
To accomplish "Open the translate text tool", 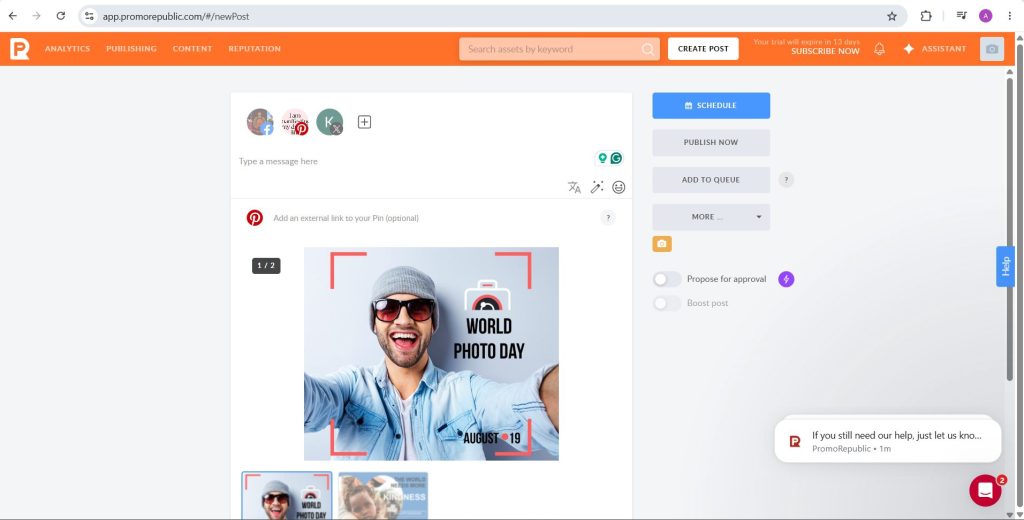I will [574, 187].
